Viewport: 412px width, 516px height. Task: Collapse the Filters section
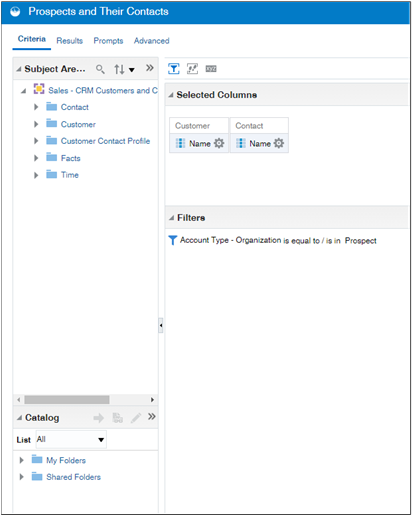click(171, 218)
